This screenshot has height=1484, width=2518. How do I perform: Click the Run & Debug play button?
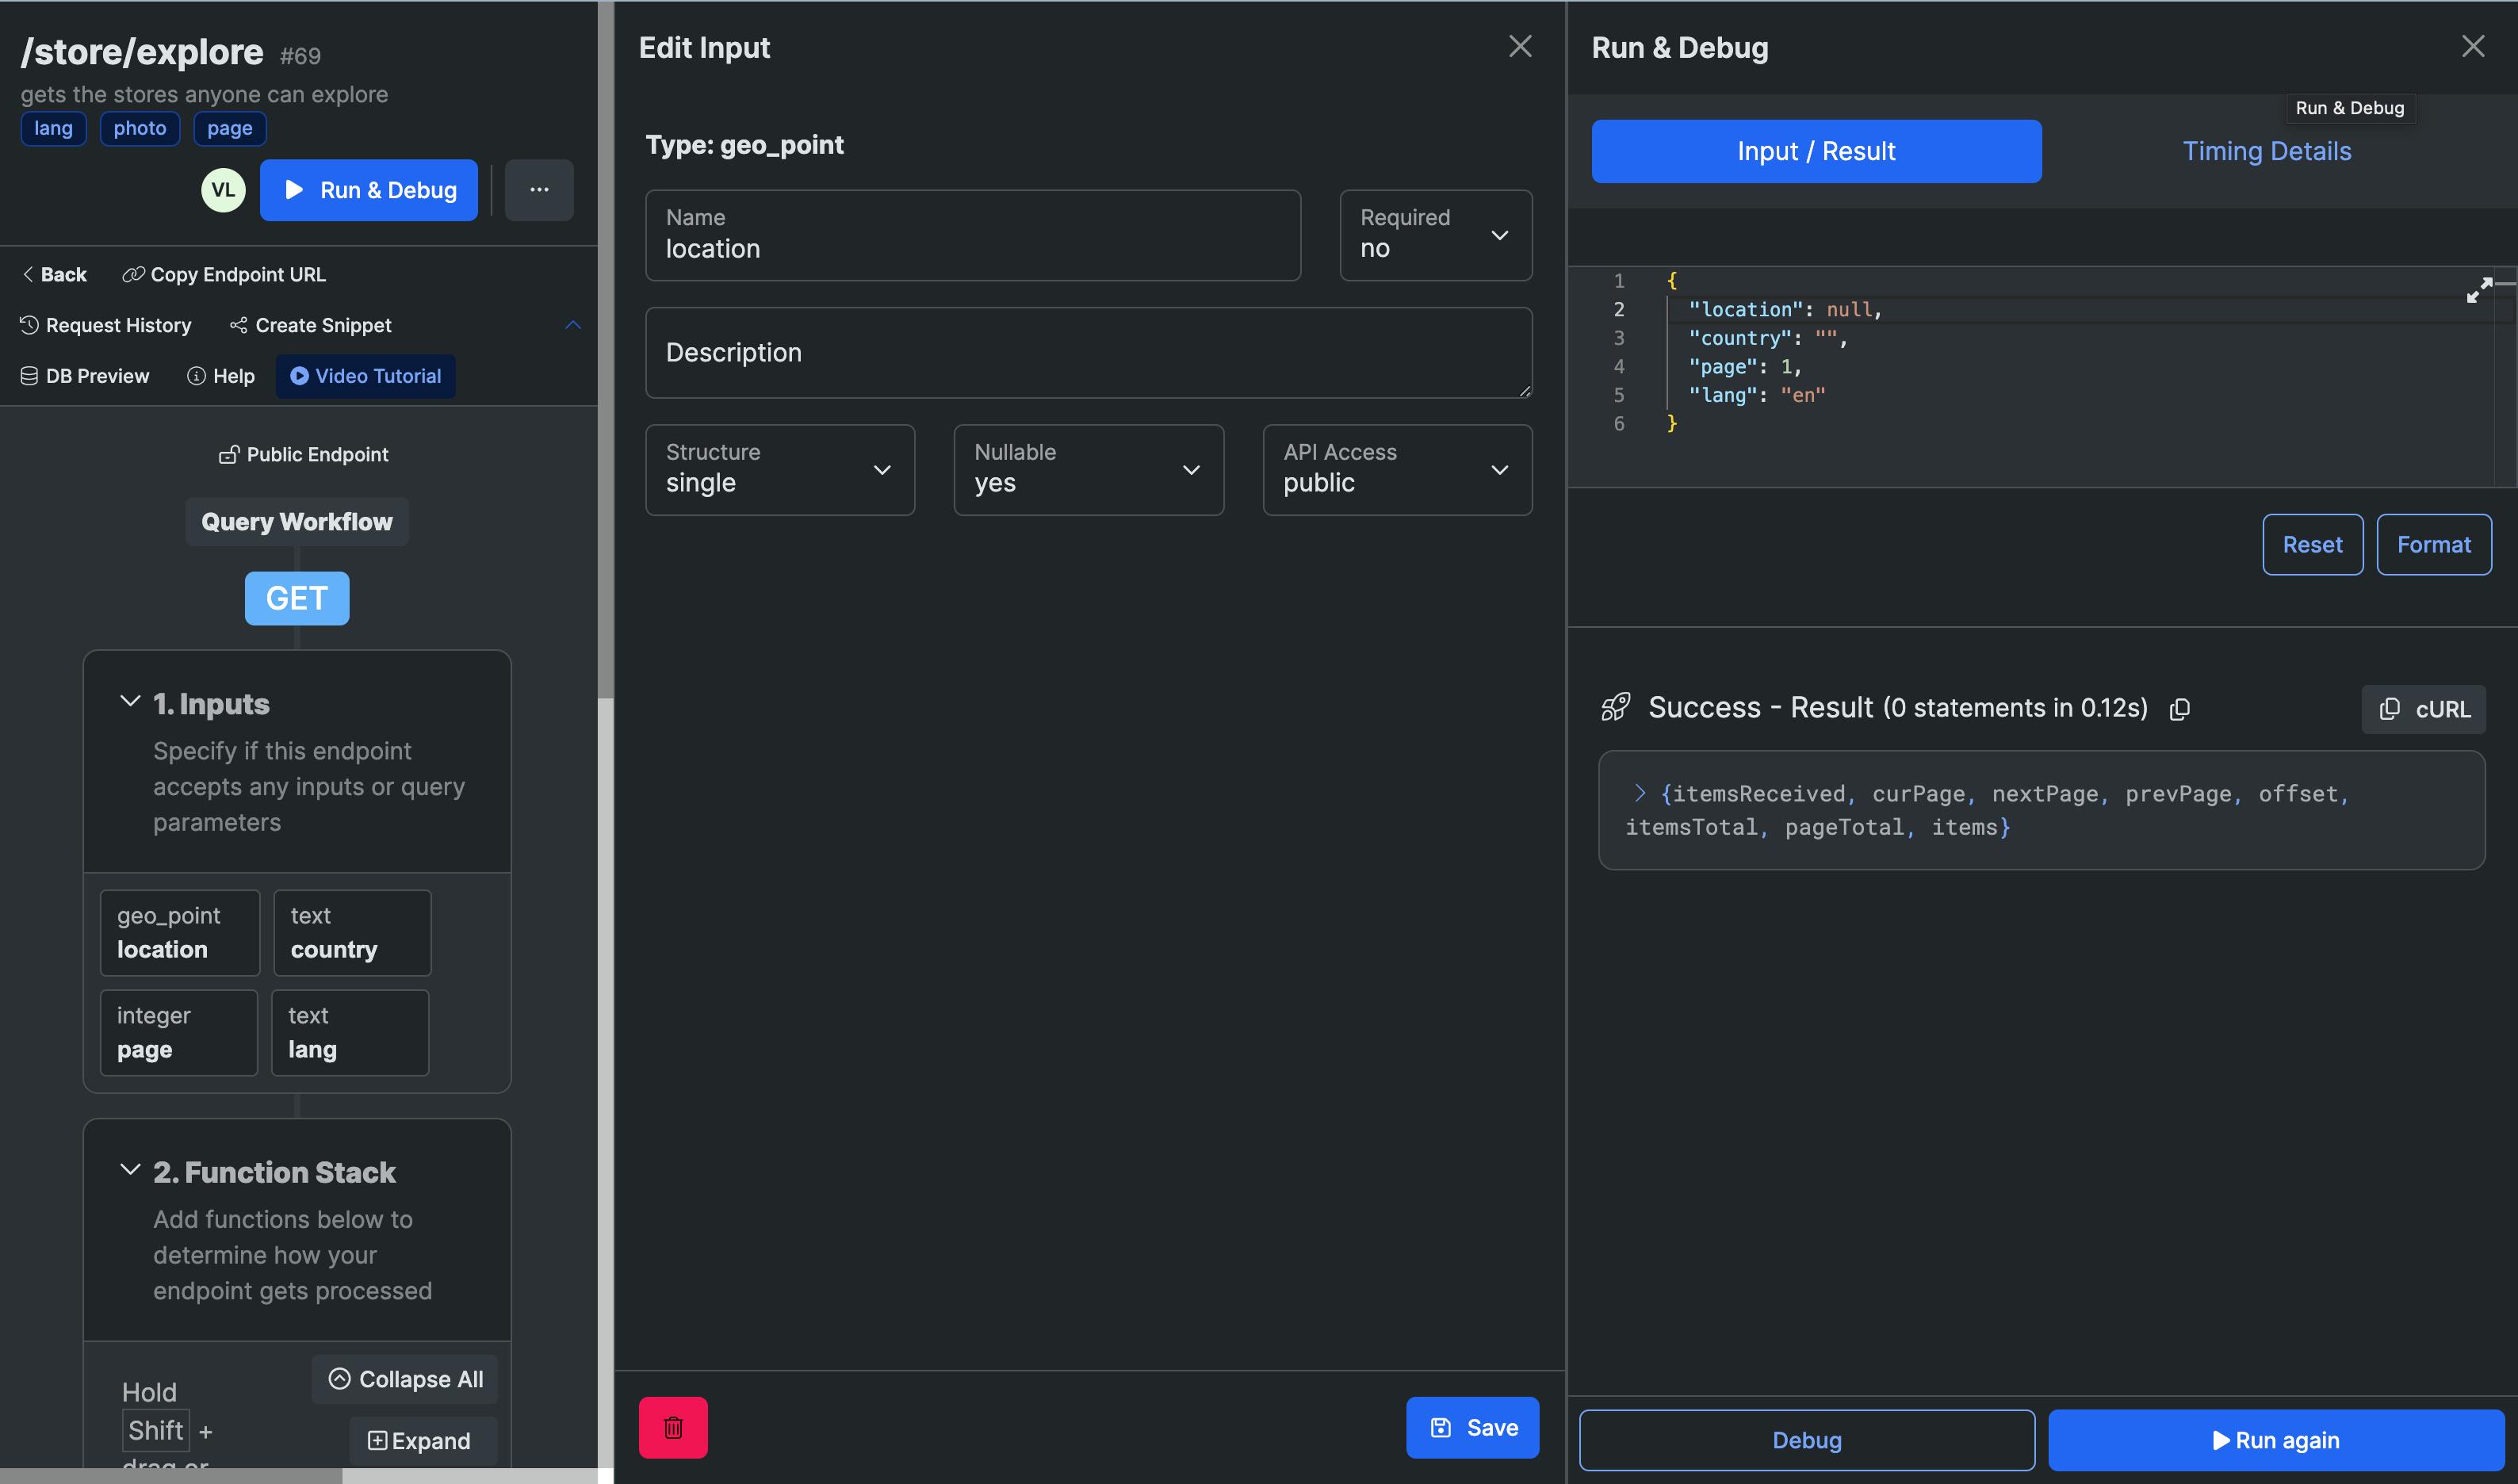click(x=368, y=190)
